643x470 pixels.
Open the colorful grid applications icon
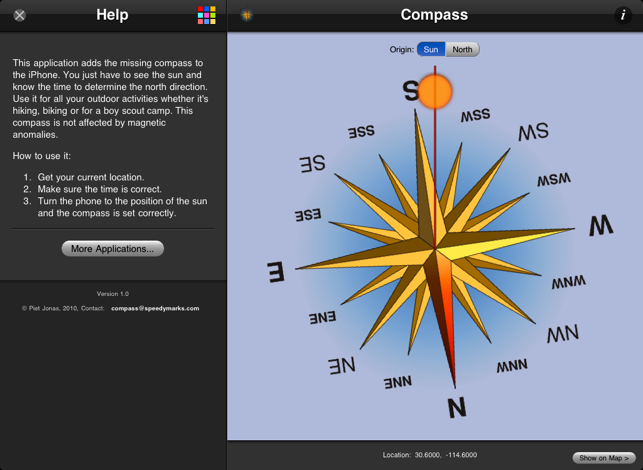point(206,15)
